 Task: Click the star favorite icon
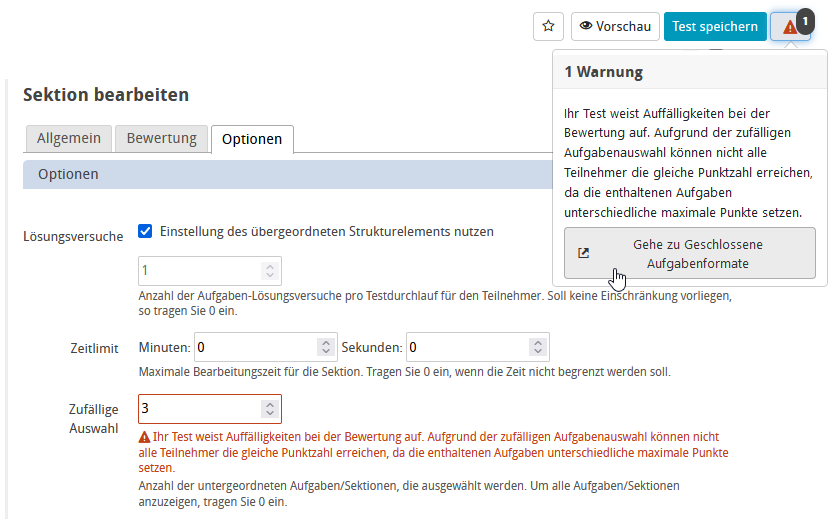pos(548,27)
